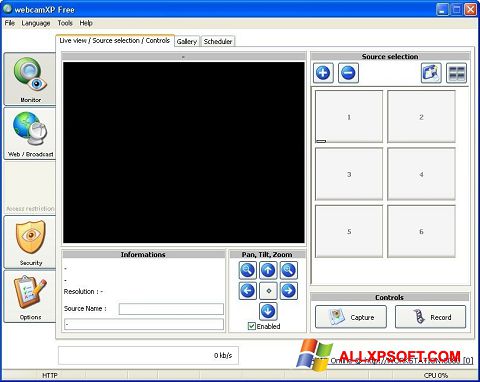
Task: Switch to the Scheduler tab
Action: (x=218, y=41)
